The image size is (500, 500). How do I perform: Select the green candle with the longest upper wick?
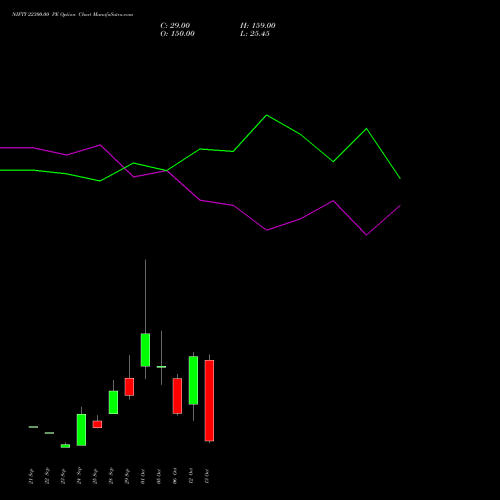click(145, 350)
